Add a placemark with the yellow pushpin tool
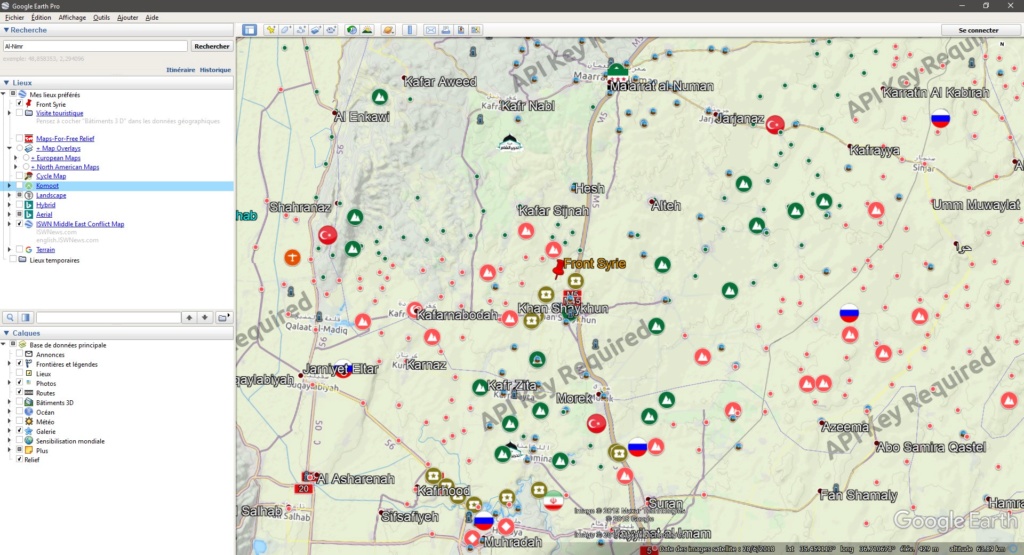Screen dimensions: 1024x555 tap(270, 30)
